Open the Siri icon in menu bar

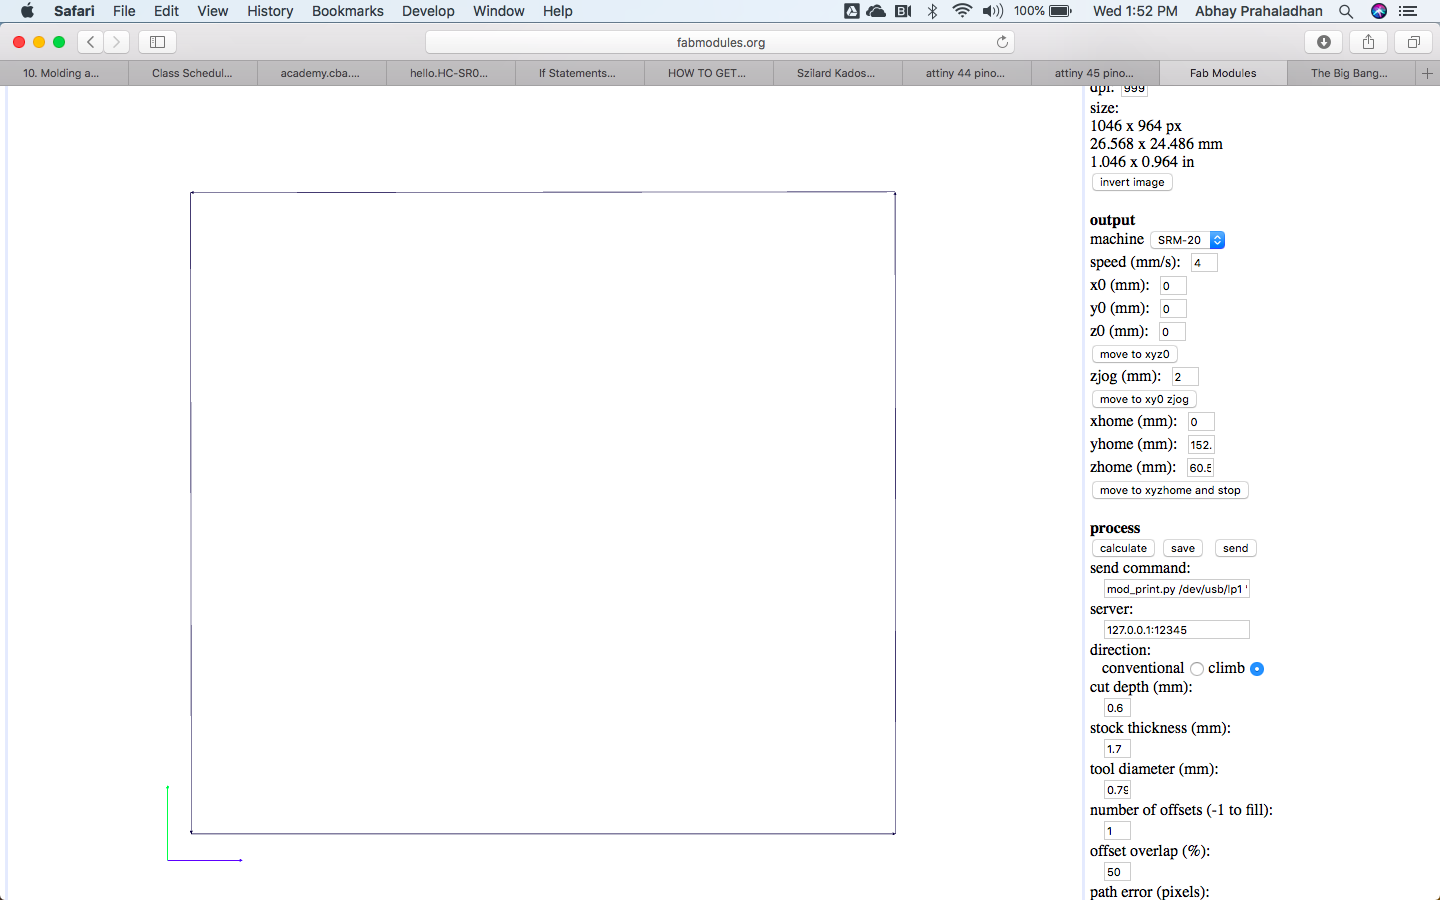[x=1379, y=11]
